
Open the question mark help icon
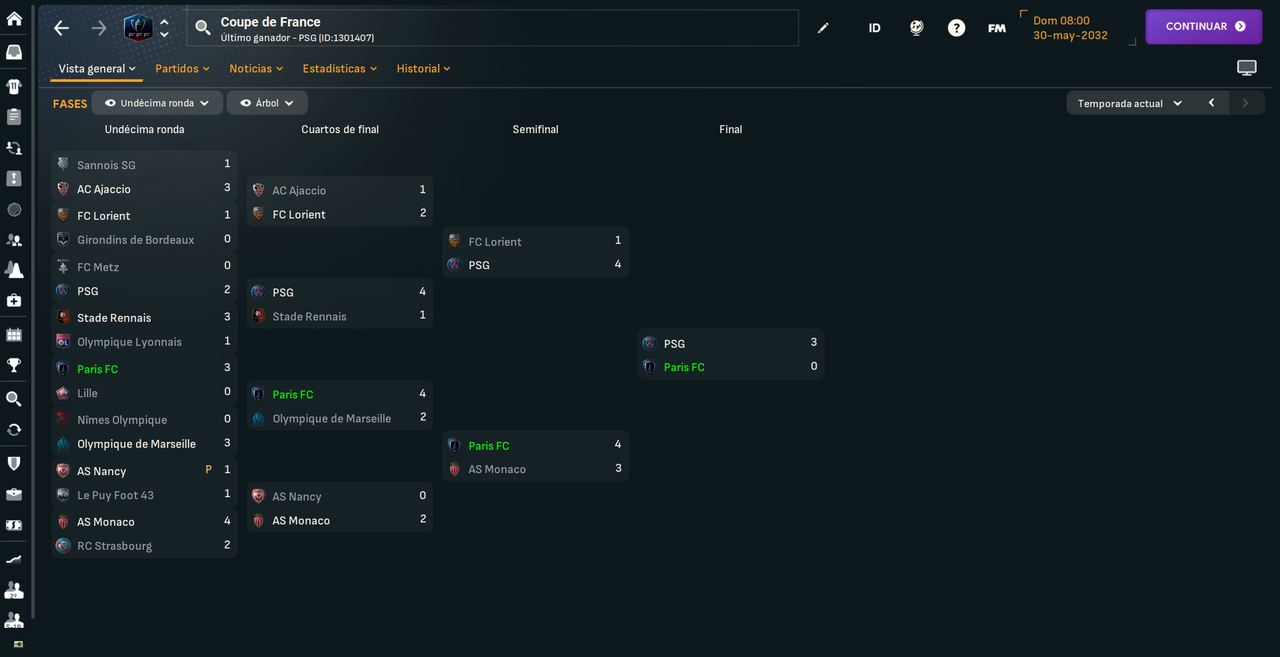pos(957,28)
